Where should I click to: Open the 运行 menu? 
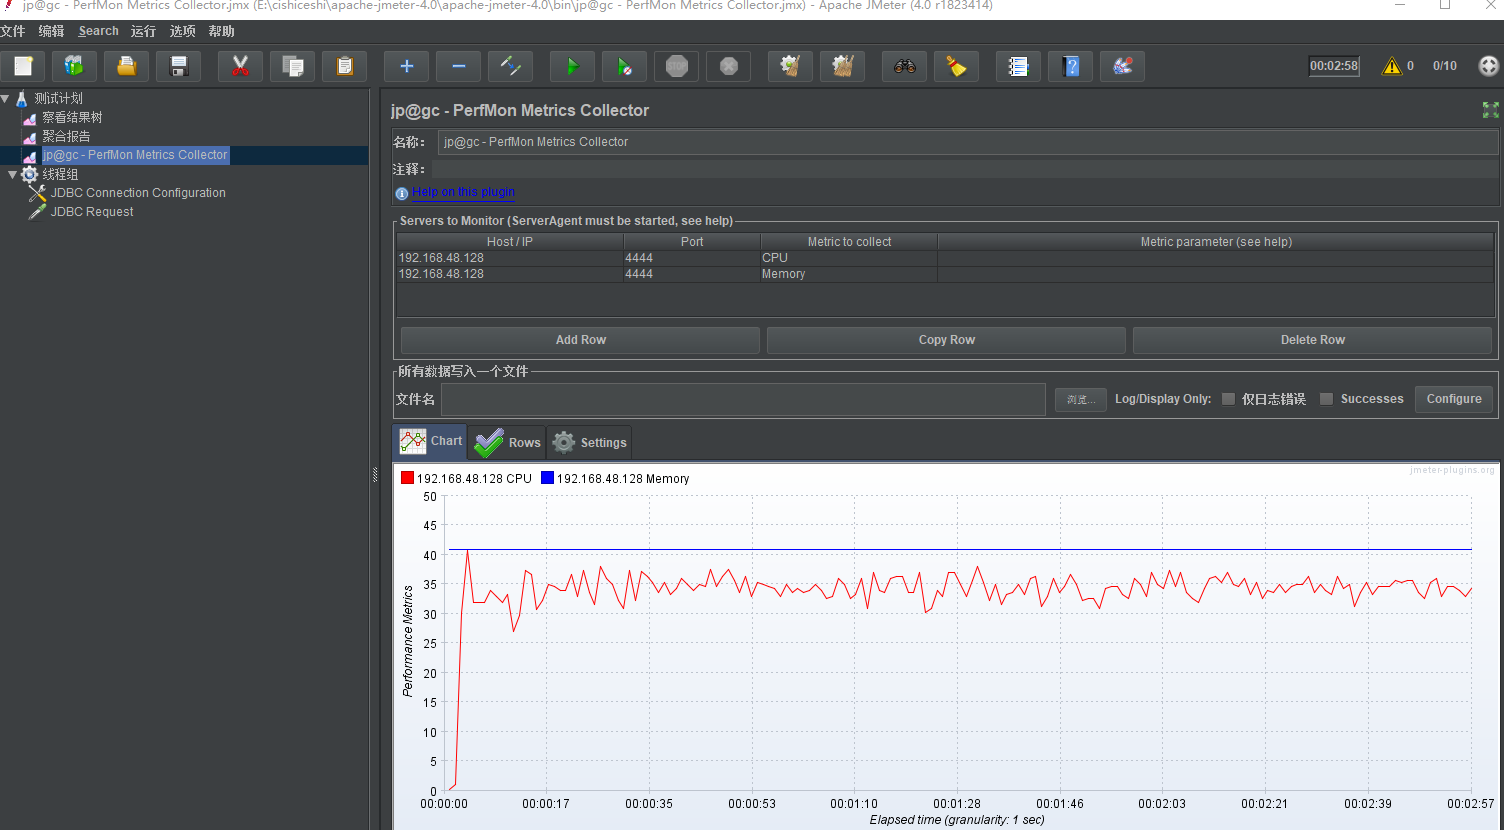[x=143, y=31]
